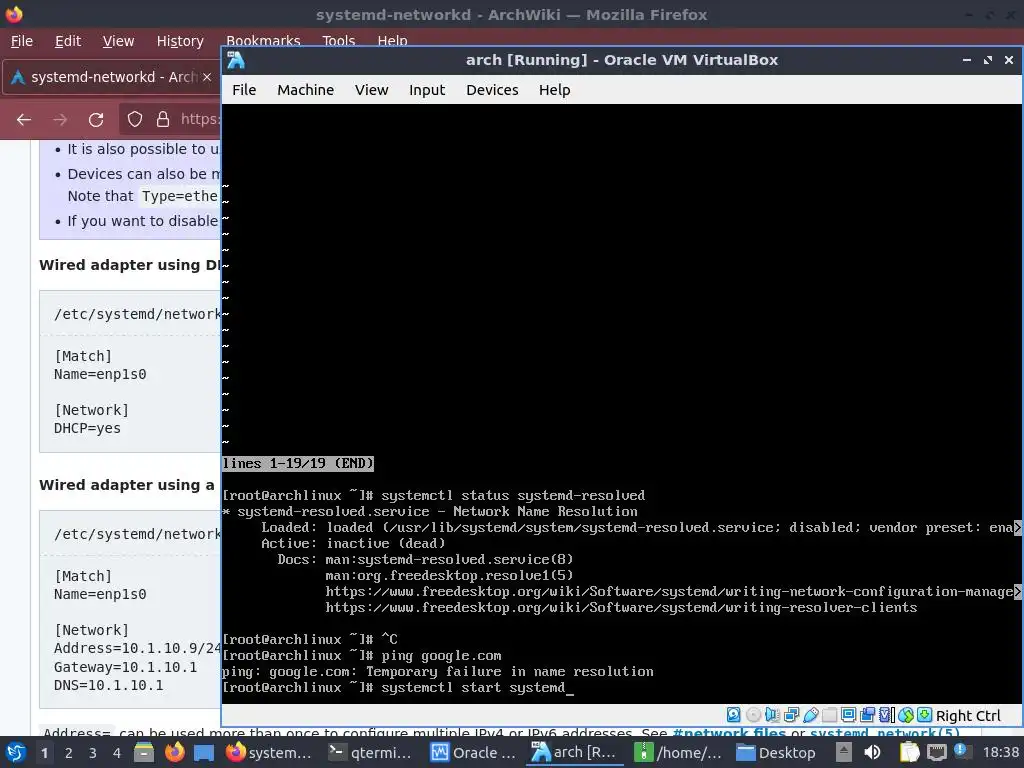Open the USB devices indicator in VirtualBox
The width and height of the screenshot is (1024, 768).
tap(811, 714)
